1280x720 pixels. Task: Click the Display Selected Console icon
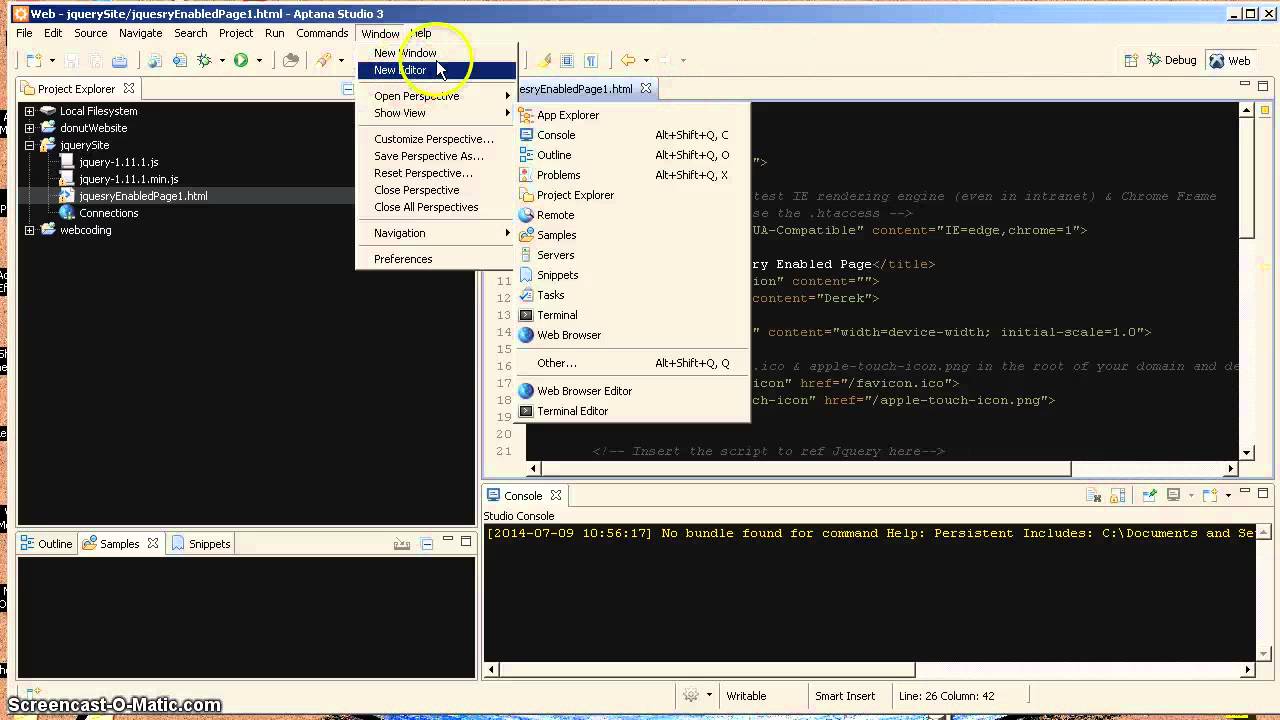[x=1174, y=495]
